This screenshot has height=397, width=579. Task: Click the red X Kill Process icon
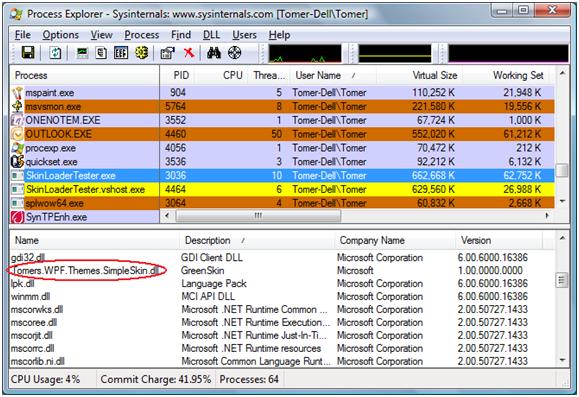[x=189, y=53]
